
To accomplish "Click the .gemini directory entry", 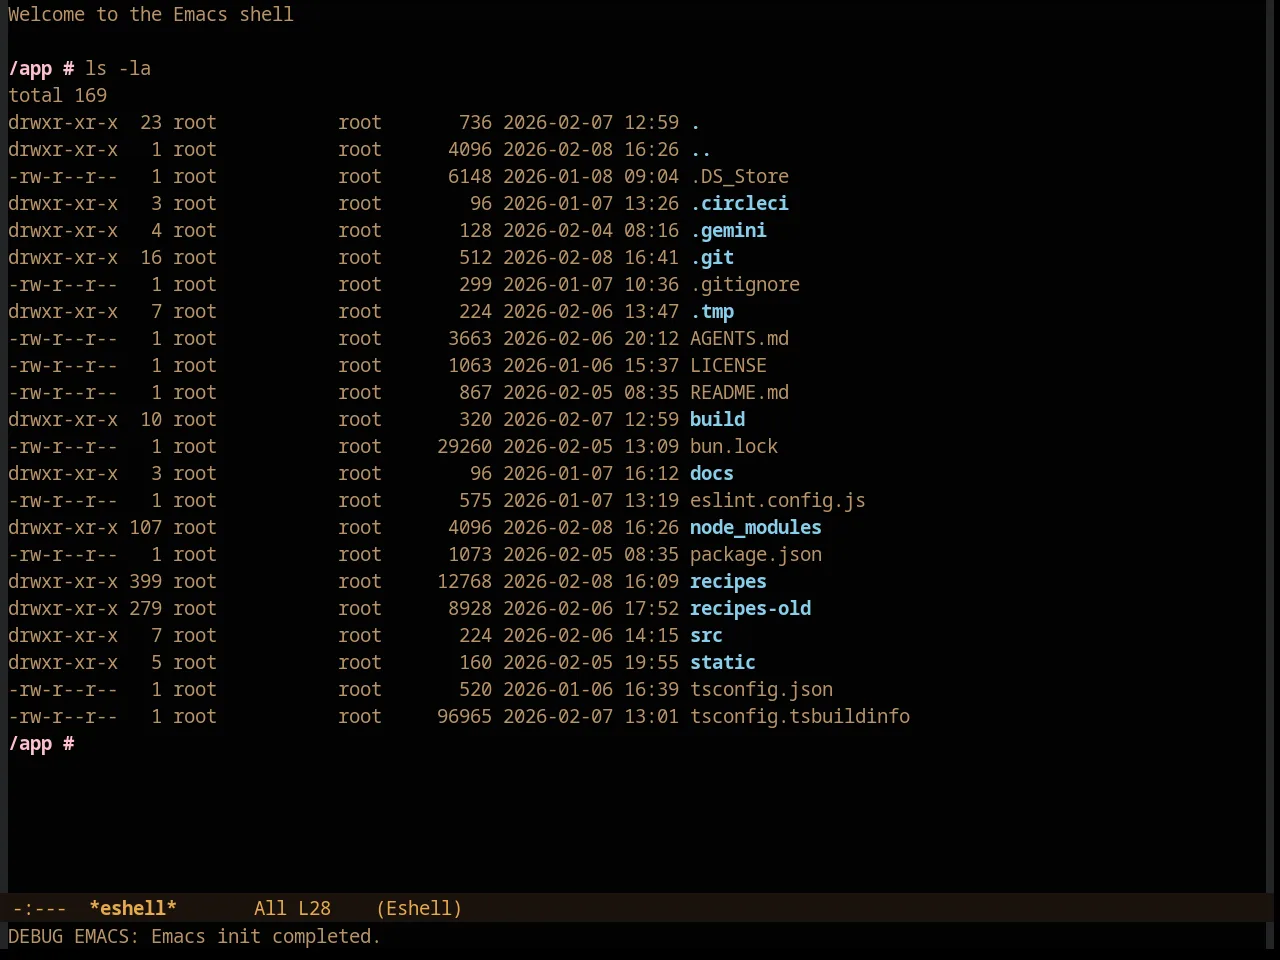I will point(728,230).
